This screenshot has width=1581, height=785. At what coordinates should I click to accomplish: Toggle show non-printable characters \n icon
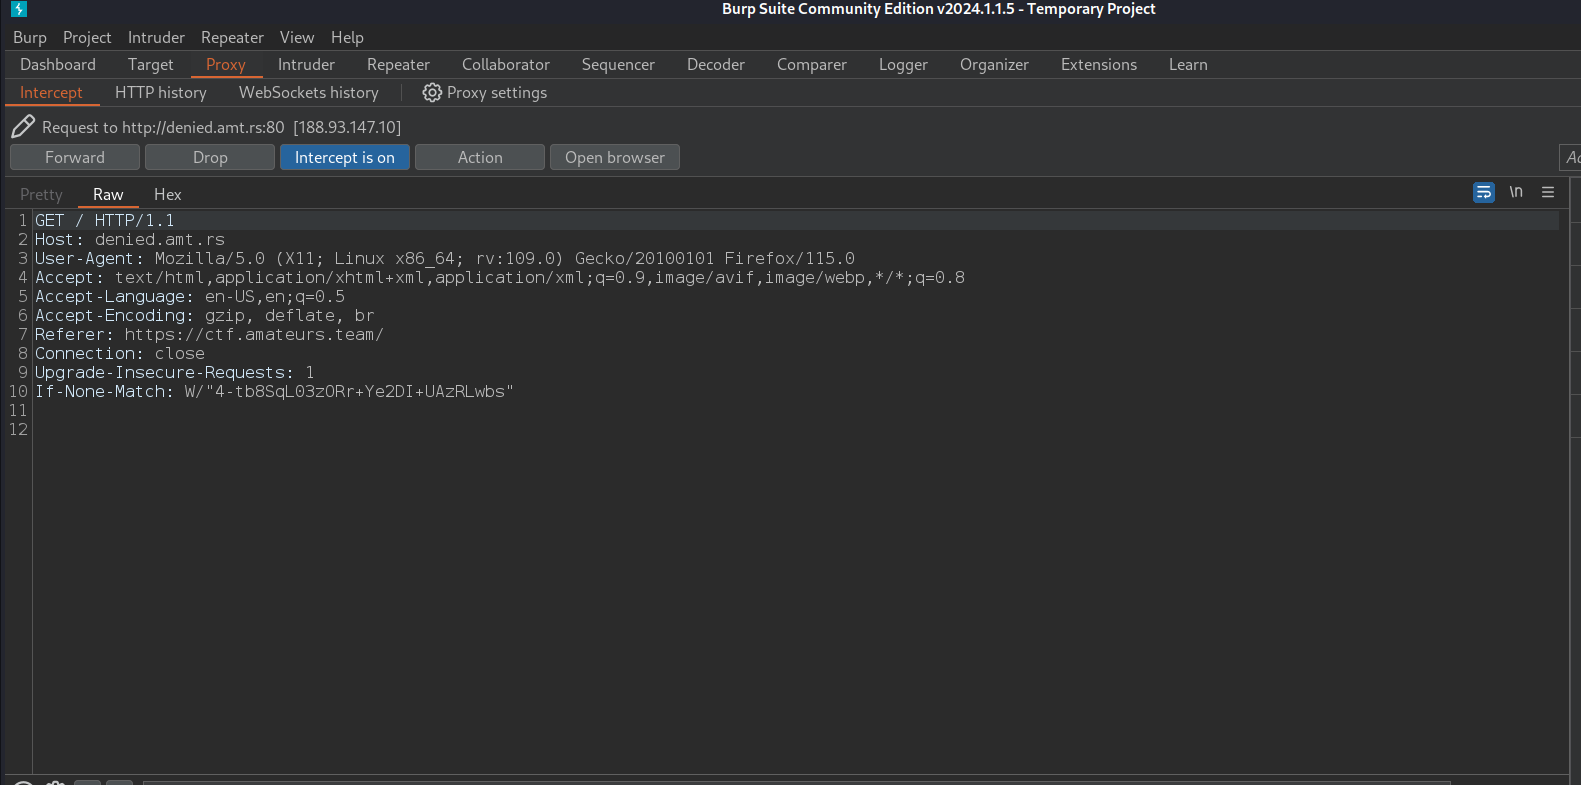1516,192
